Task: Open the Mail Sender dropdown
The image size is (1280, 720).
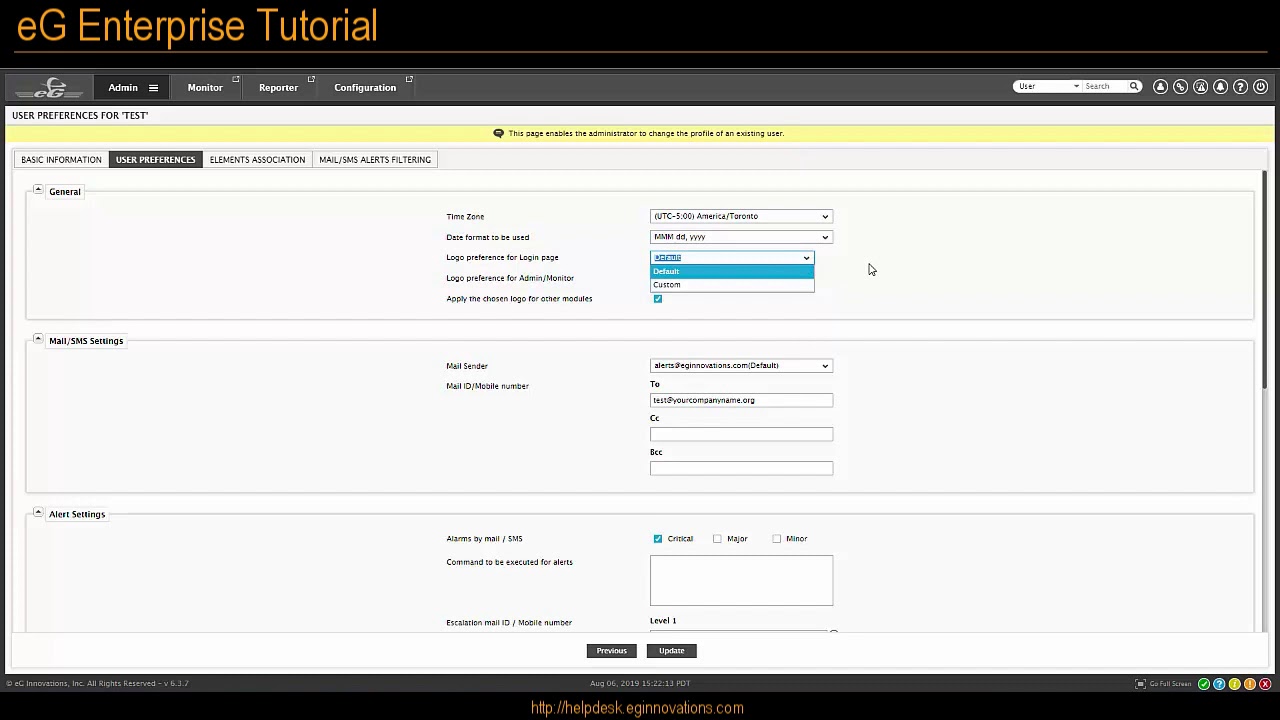Action: pyautogui.click(x=741, y=366)
